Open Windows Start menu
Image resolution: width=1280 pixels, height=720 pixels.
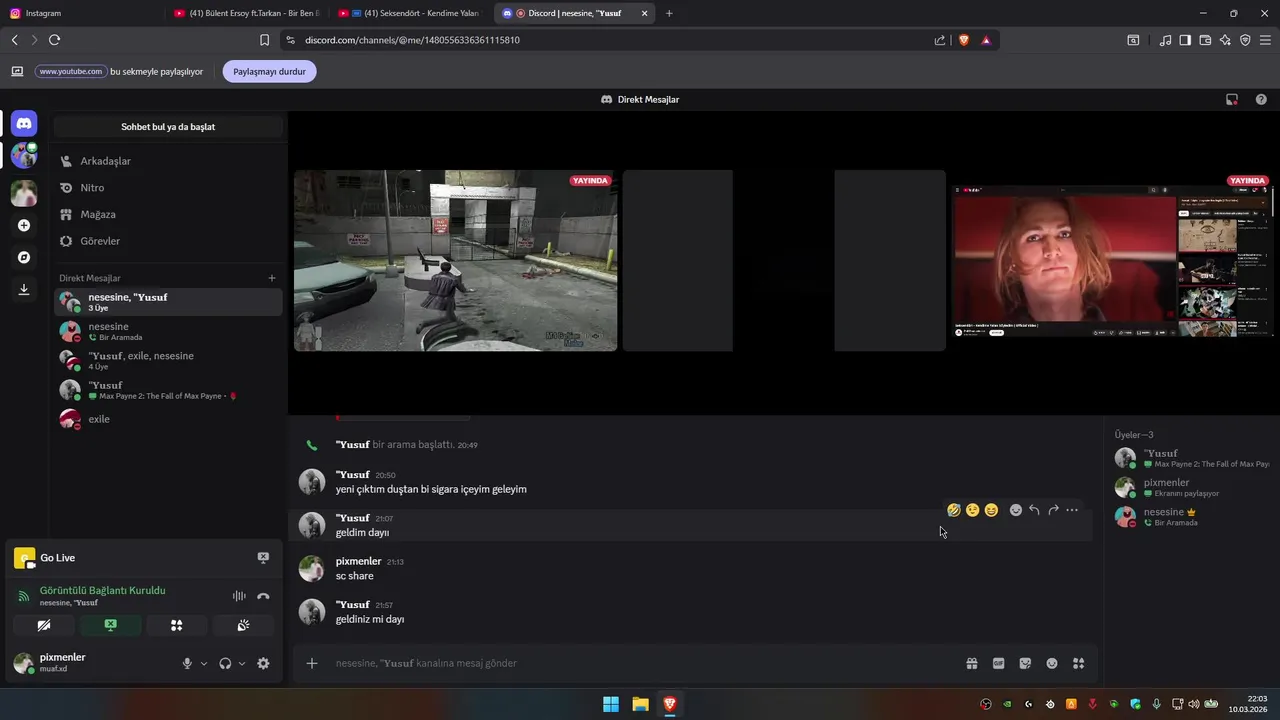(x=611, y=704)
